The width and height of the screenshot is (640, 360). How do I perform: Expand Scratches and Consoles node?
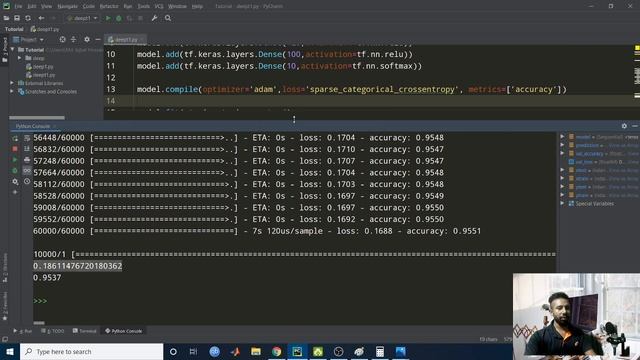pos(13,91)
